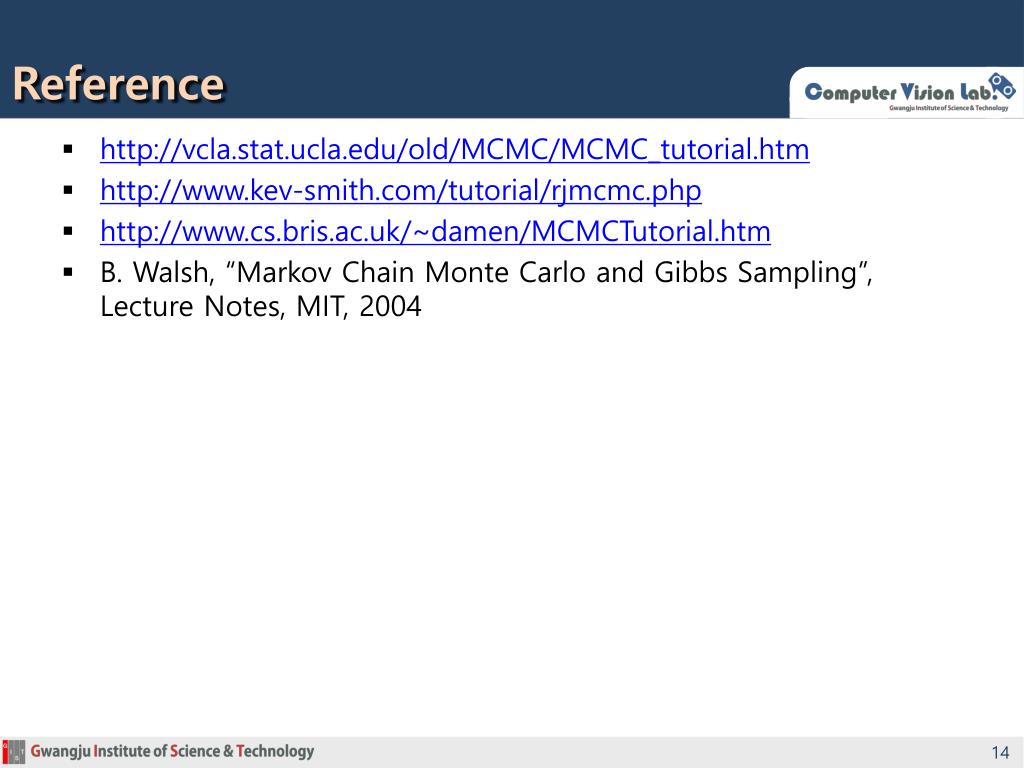
Task: Click the line Lecture Notes, MIT, 2004
Action: pos(261,306)
